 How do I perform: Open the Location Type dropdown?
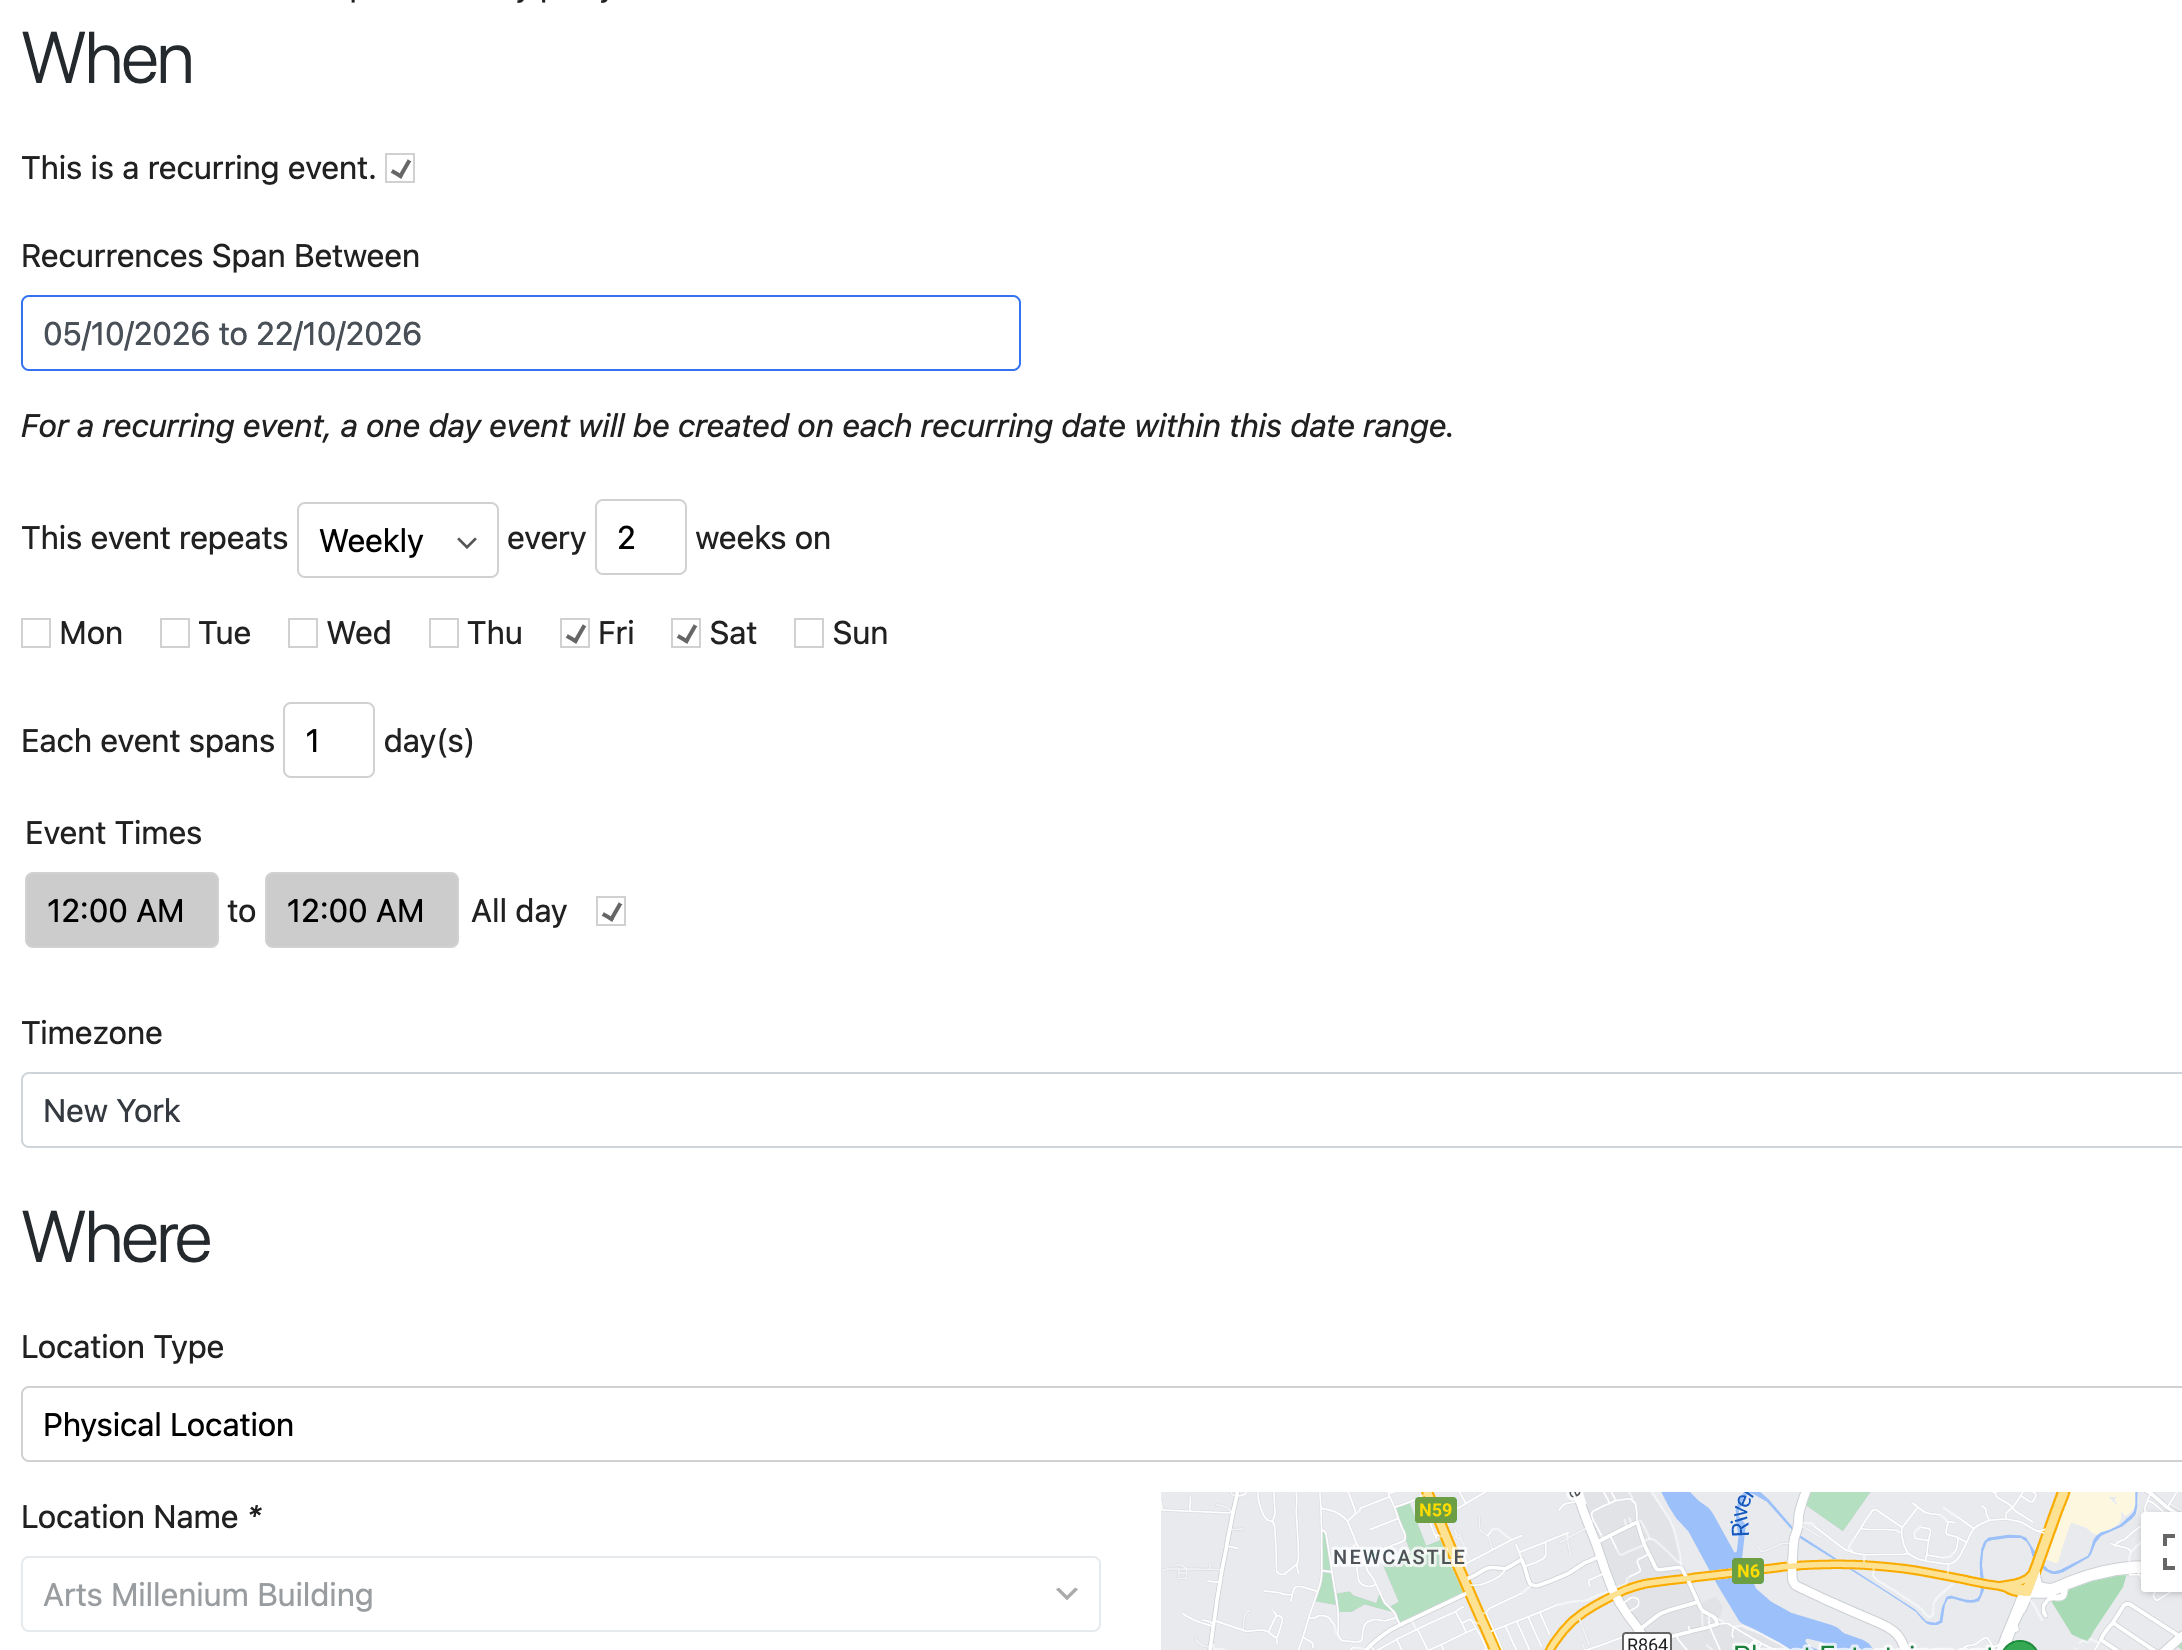(x=1090, y=1424)
